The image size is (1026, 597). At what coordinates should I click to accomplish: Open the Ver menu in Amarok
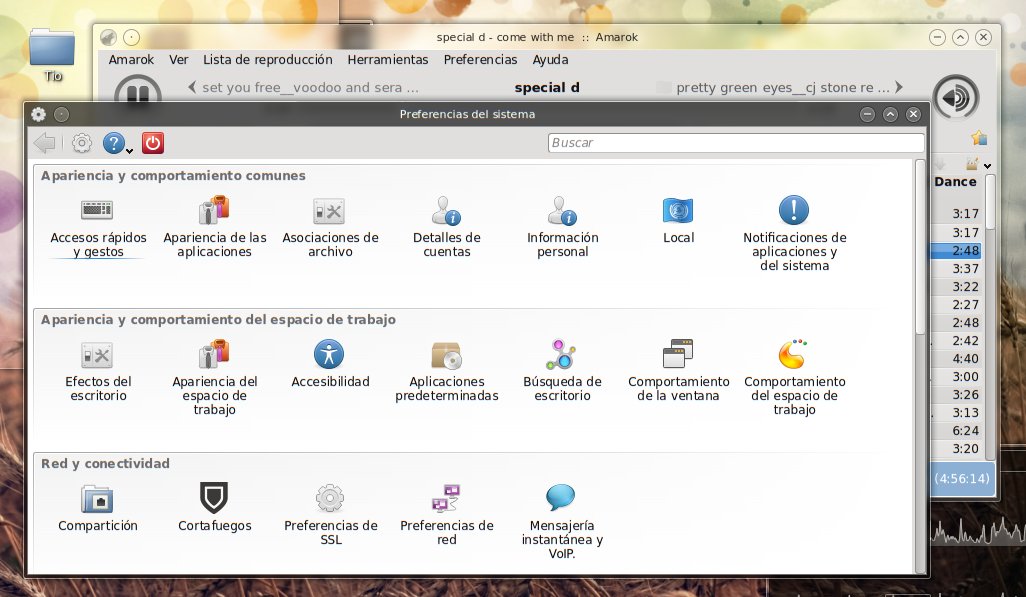click(x=179, y=60)
